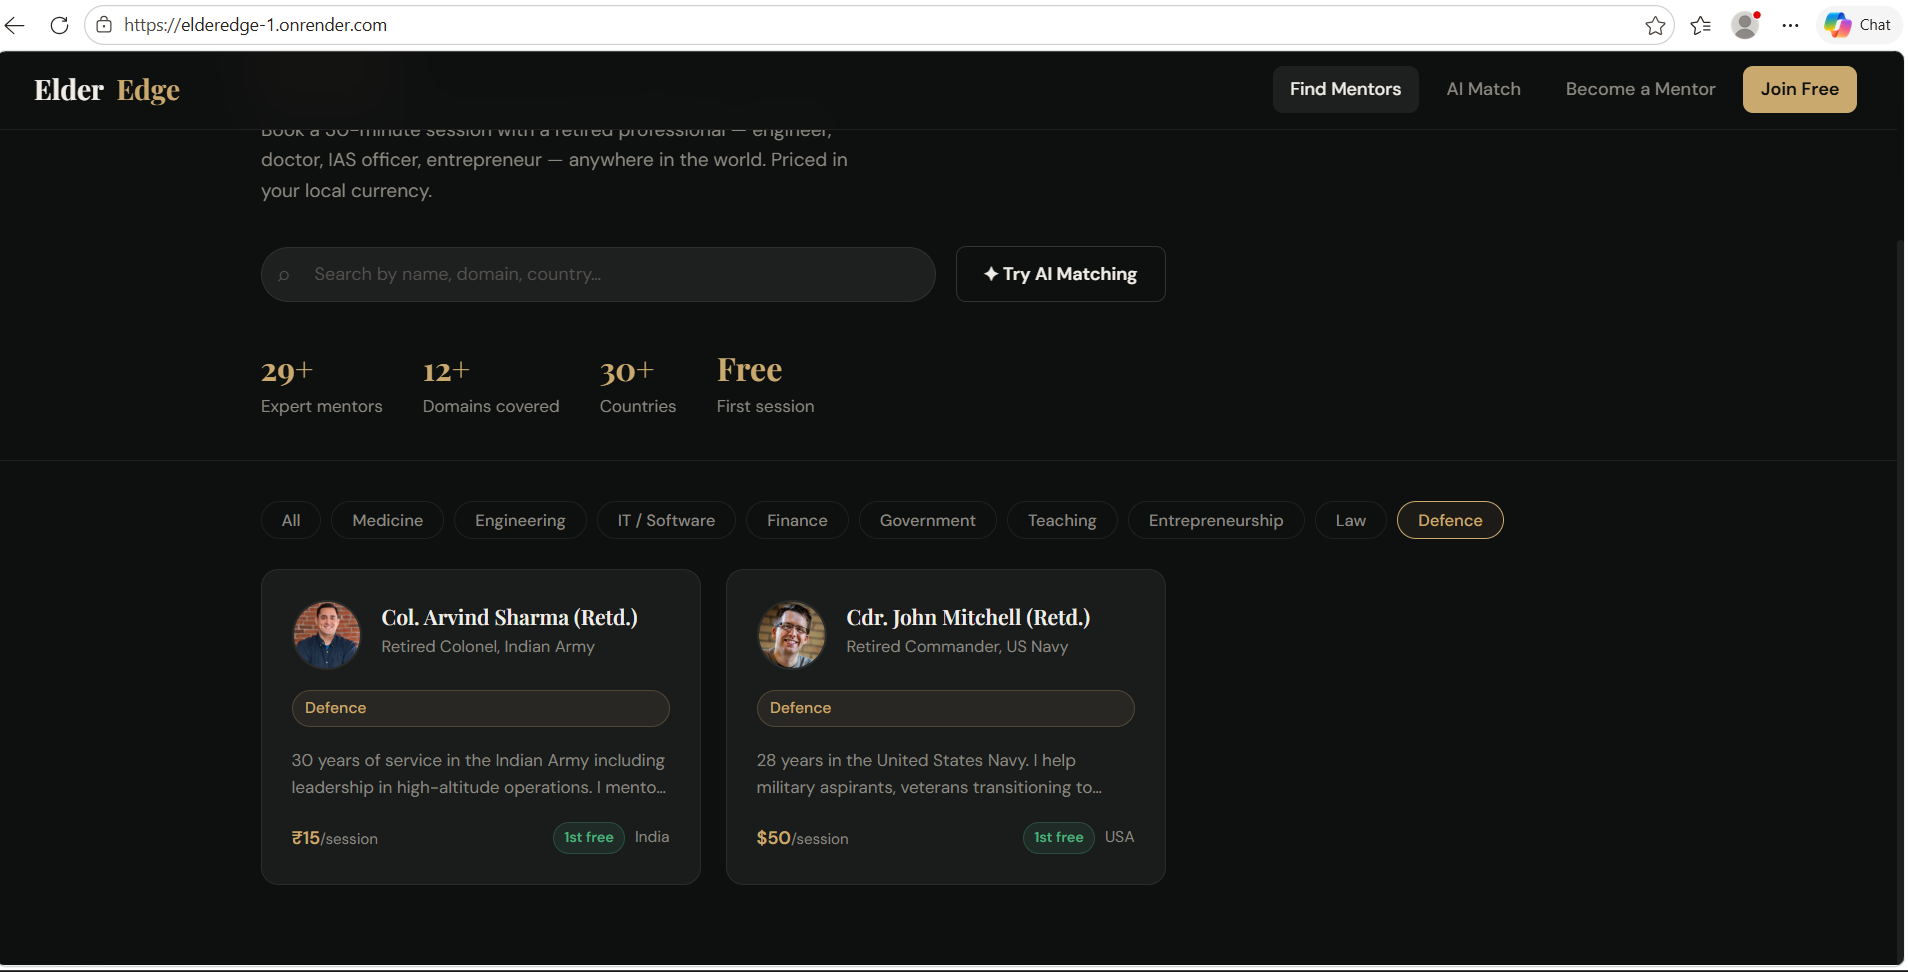1908x972 pixels.
Task: Click the browser address bar URL
Action: [x=255, y=25]
